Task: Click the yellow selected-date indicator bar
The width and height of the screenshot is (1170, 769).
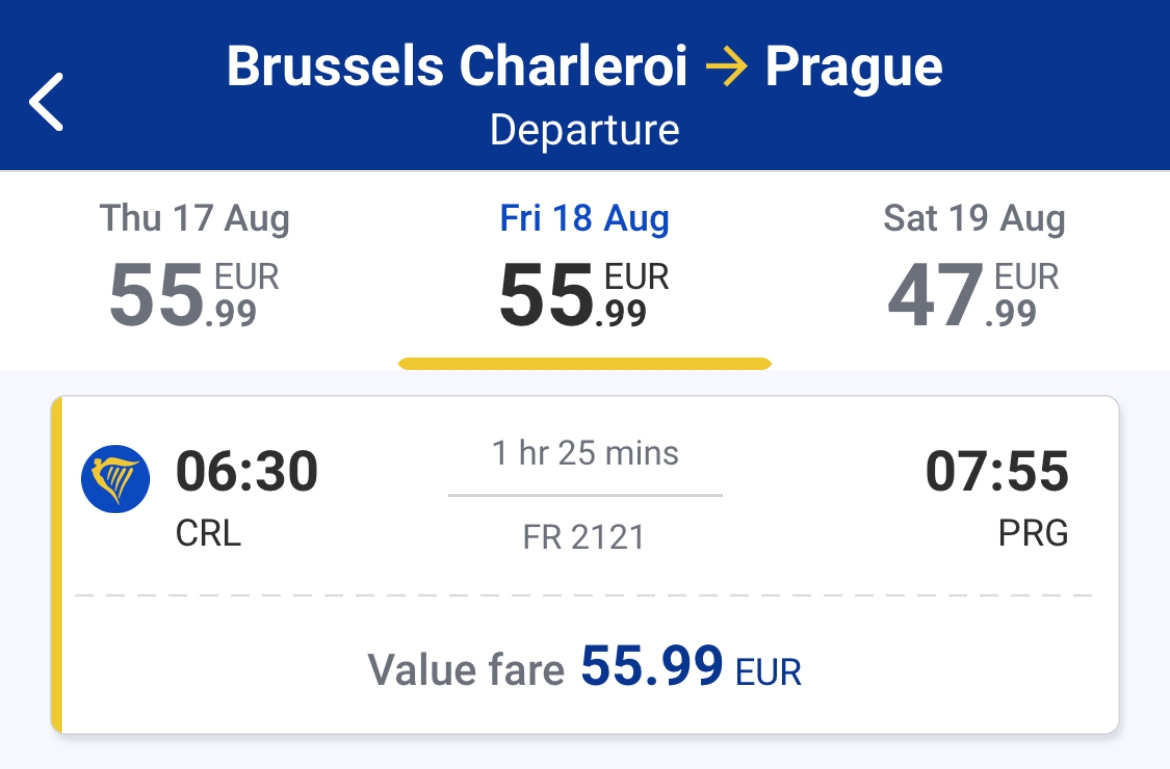Action: tap(585, 364)
